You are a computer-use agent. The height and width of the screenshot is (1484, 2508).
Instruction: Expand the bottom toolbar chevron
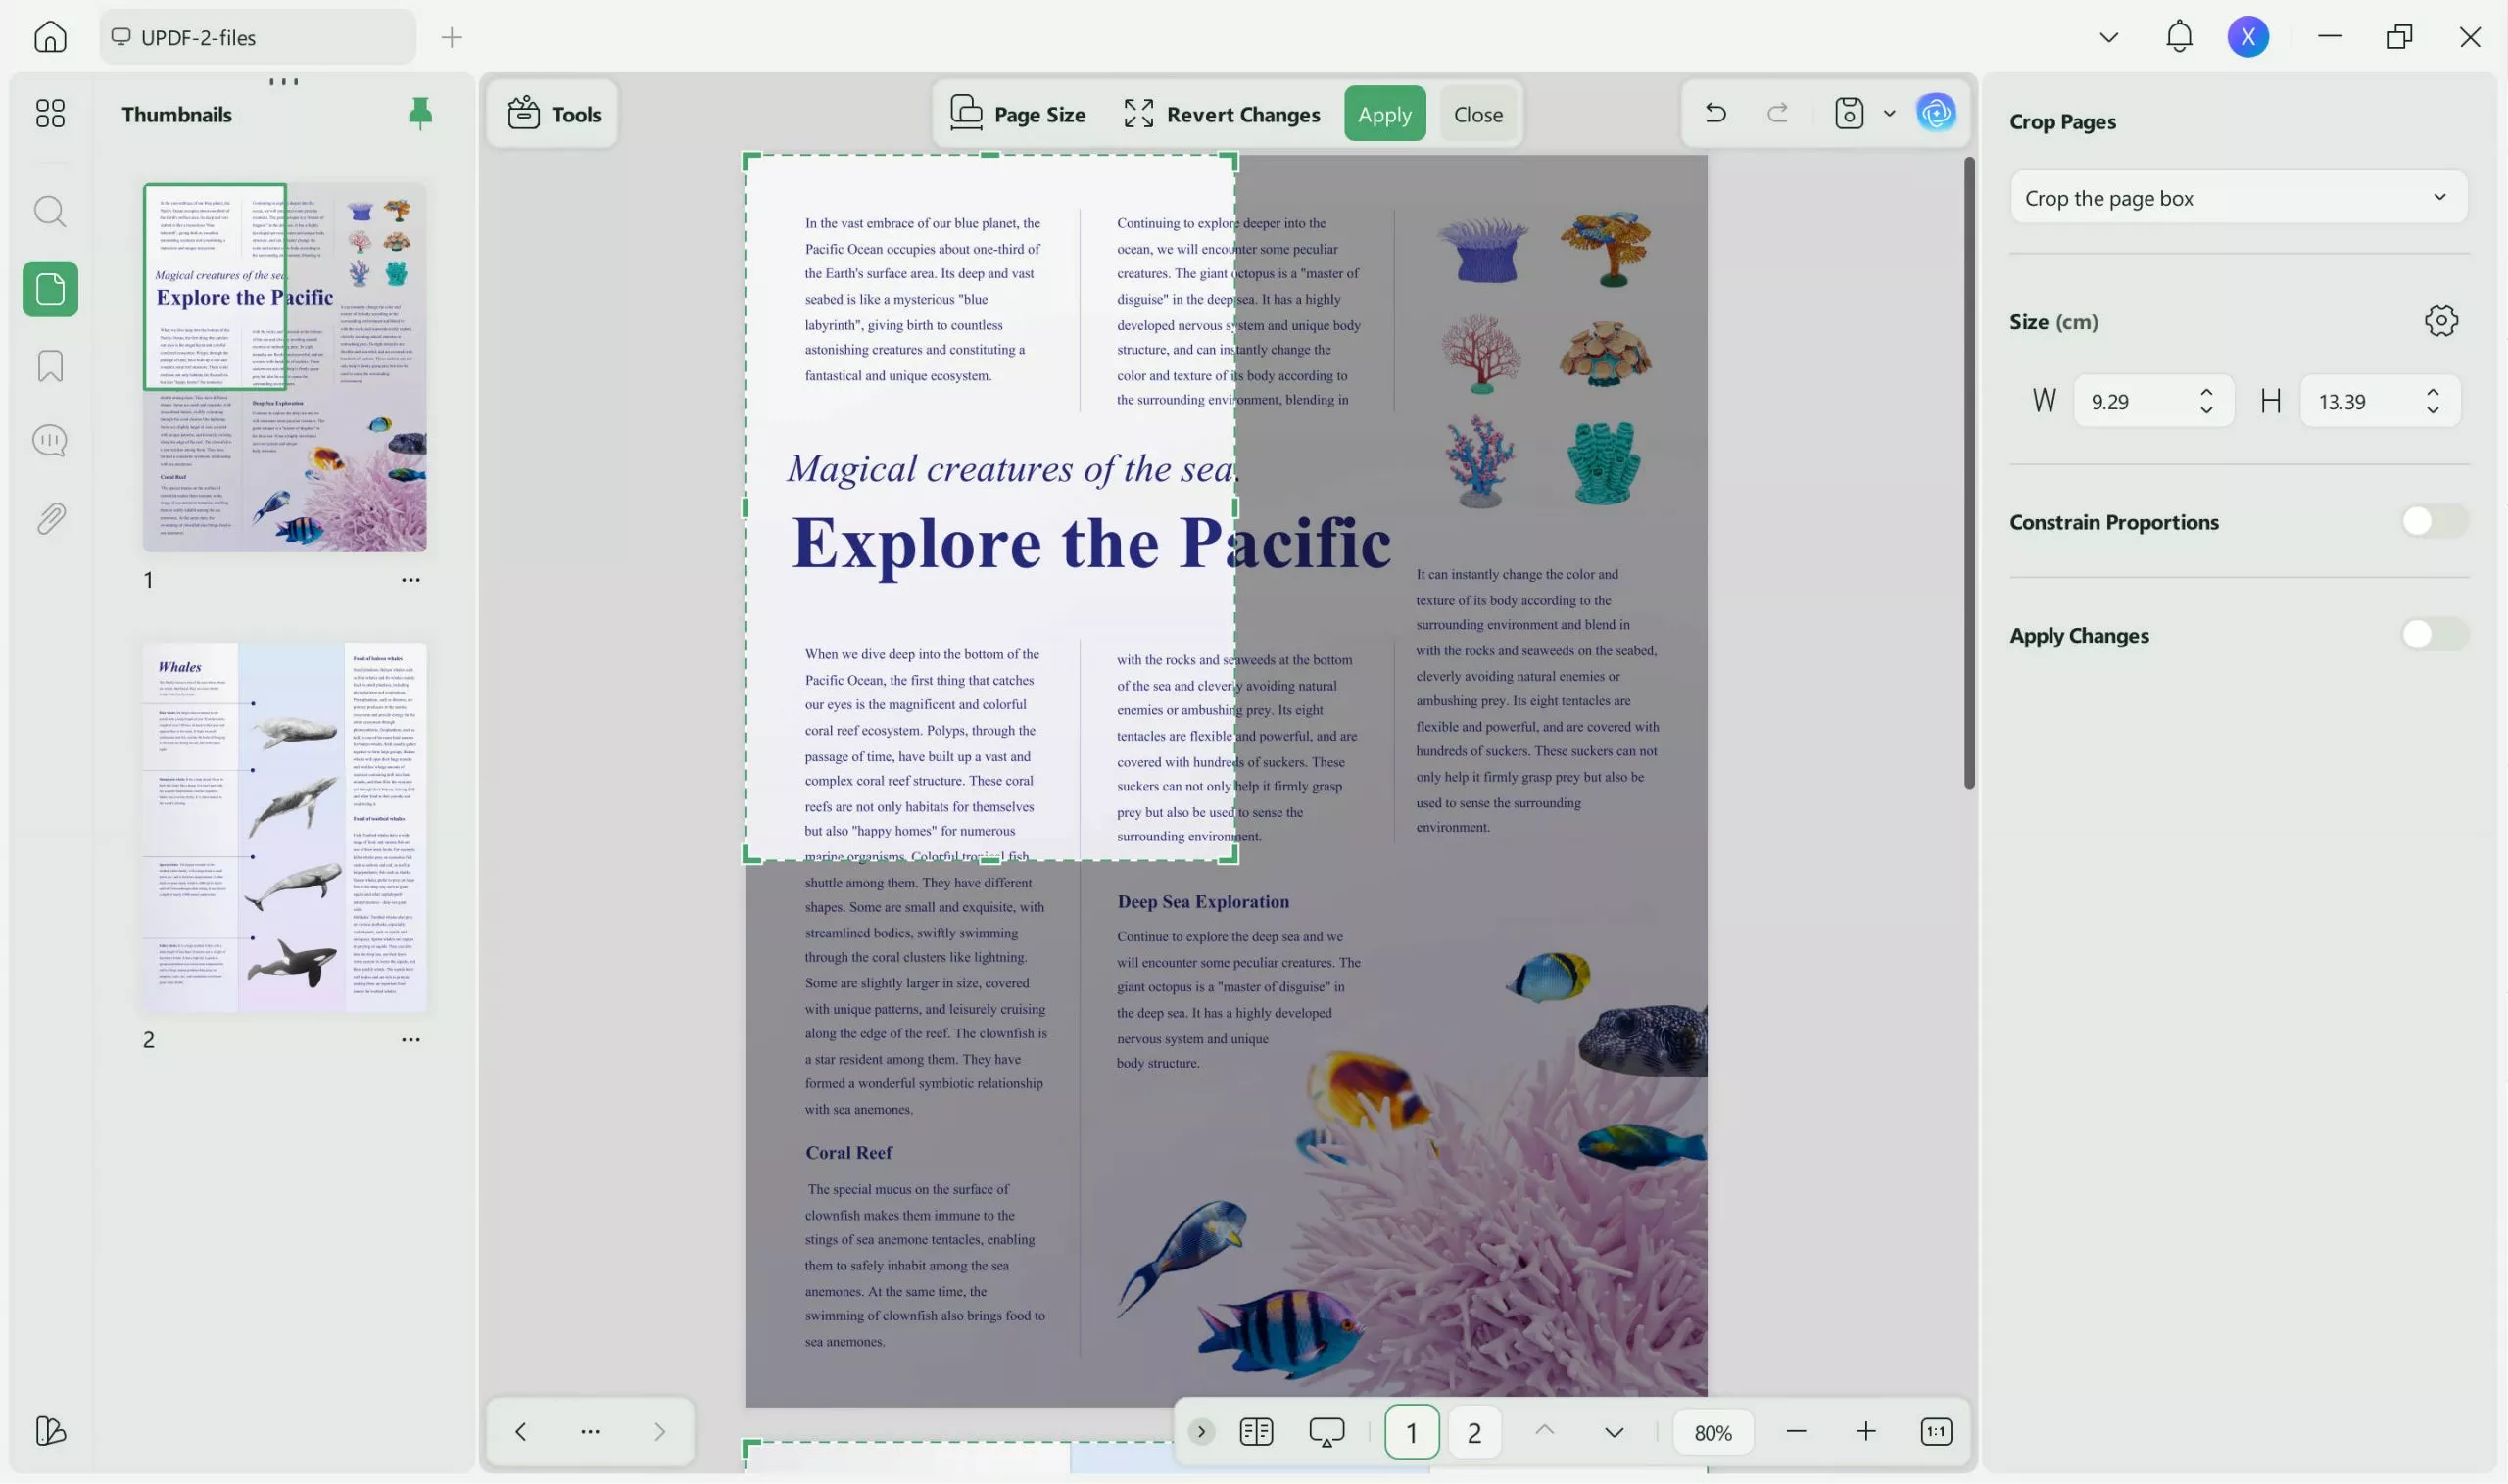tap(1201, 1431)
